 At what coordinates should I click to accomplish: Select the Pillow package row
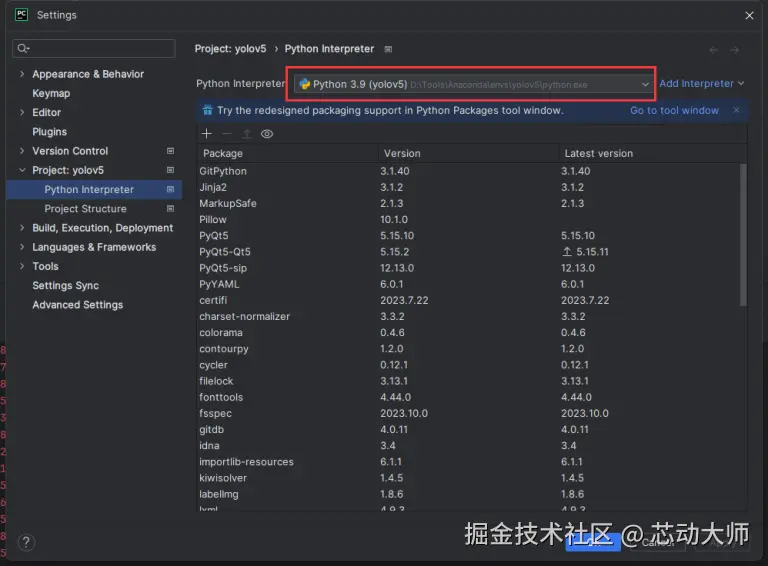point(469,219)
